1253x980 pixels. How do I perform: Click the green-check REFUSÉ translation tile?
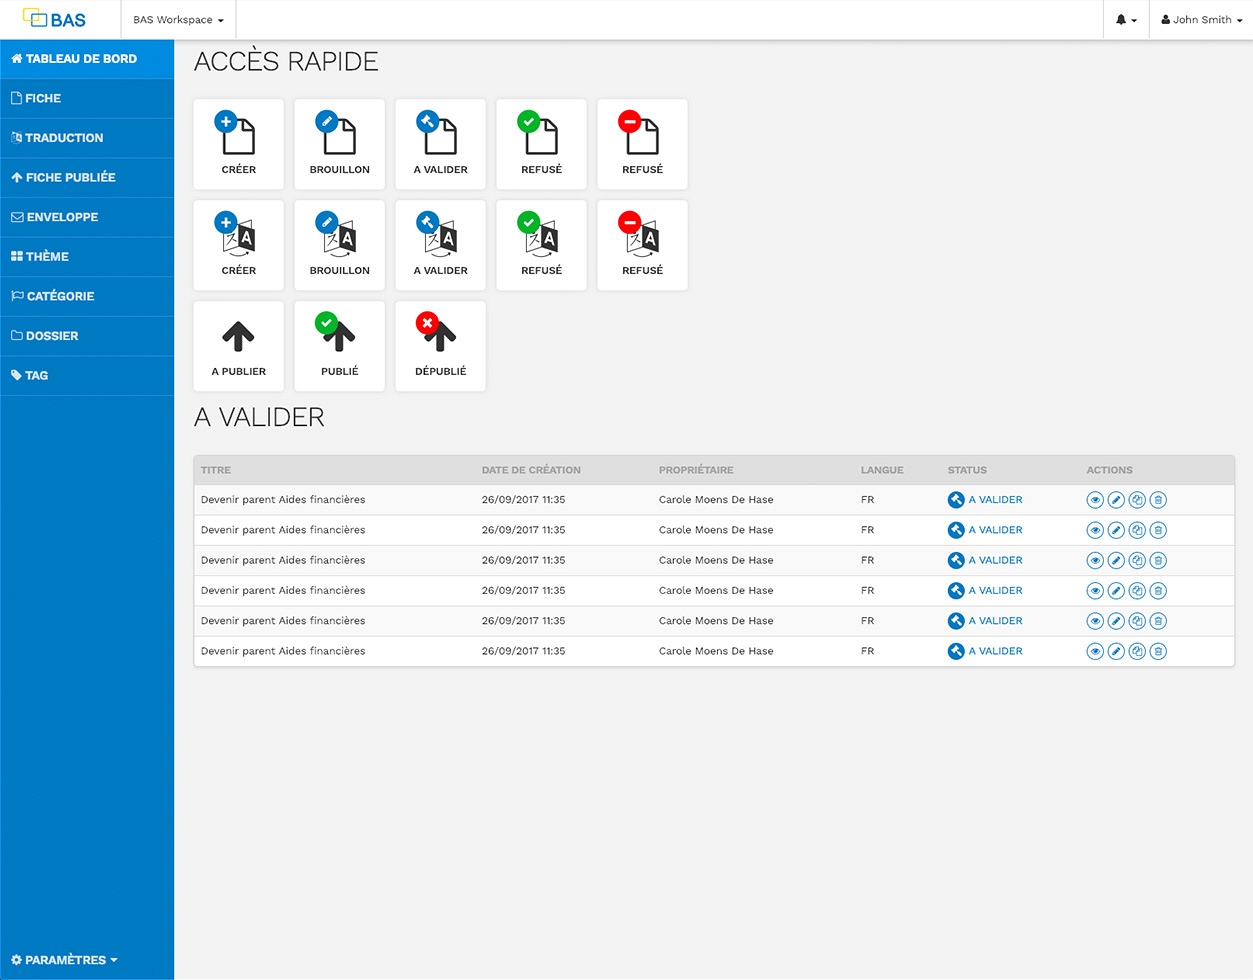[541, 245]
